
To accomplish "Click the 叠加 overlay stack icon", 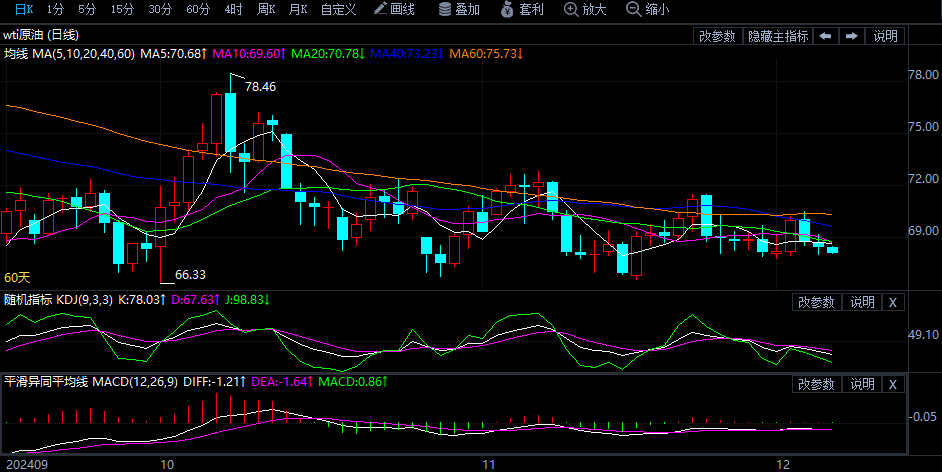I will (446, 9).
